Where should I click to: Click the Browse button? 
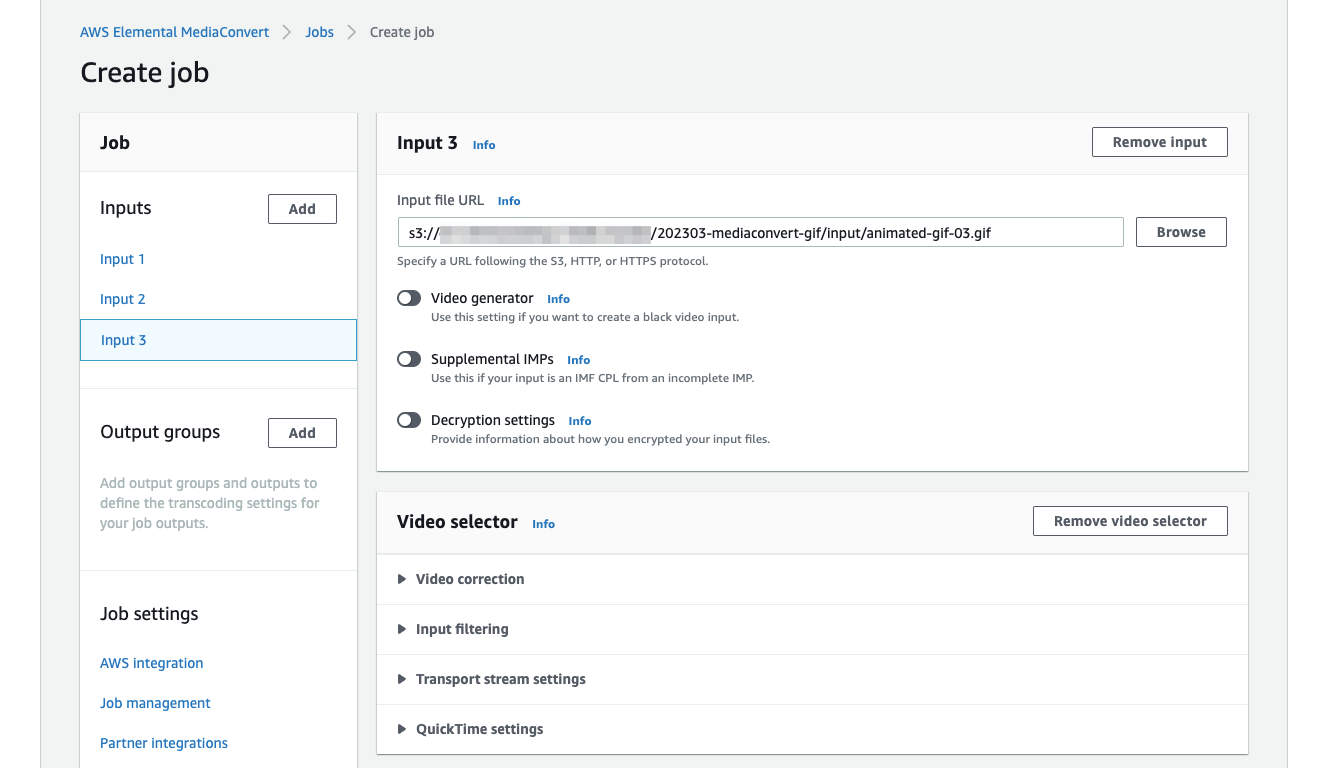(1181, 232)
